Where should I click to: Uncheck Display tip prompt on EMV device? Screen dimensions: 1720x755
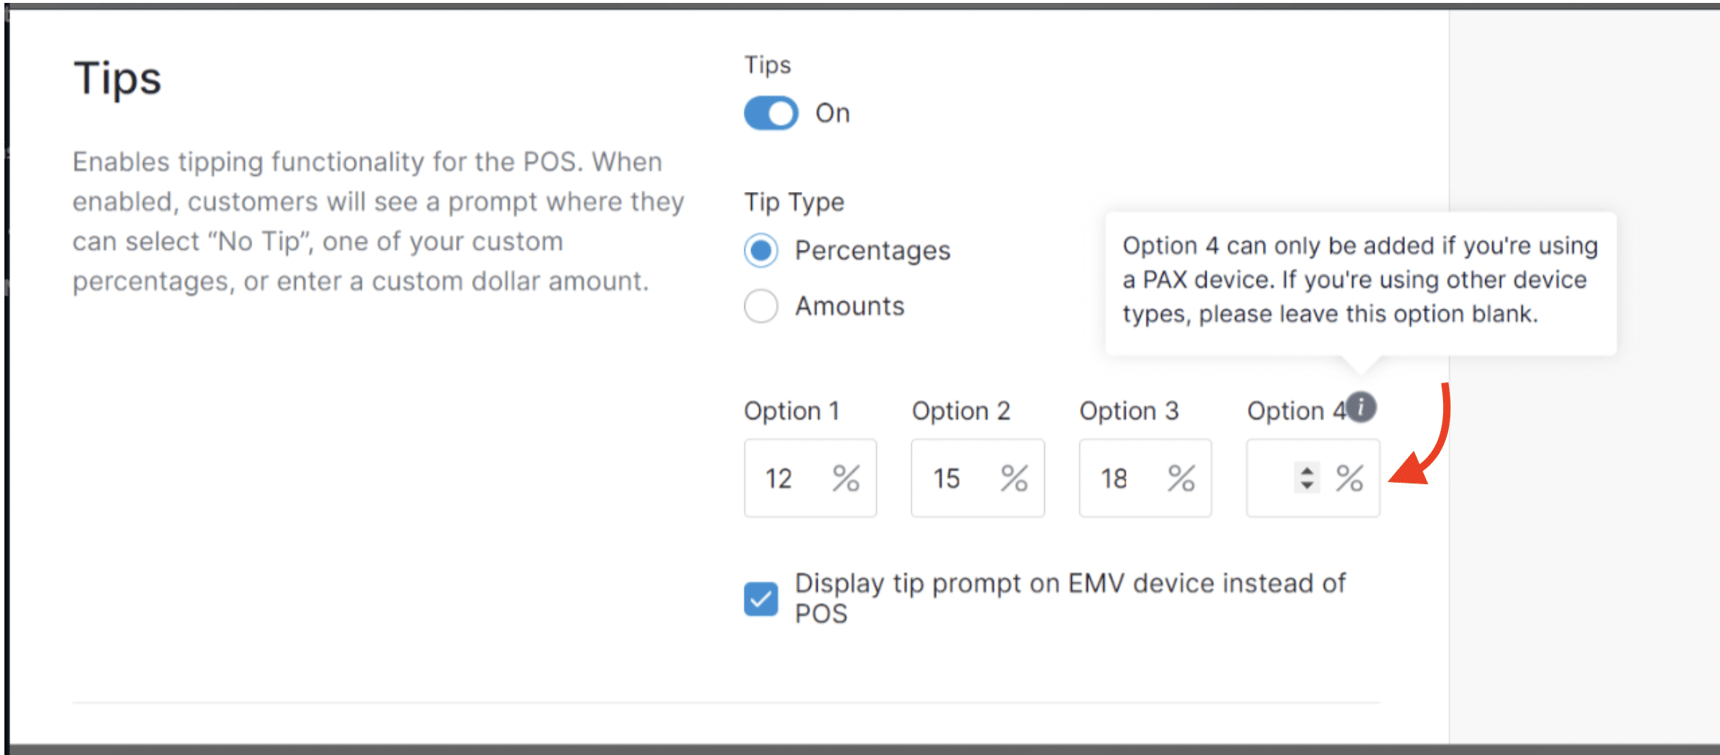click(x=760, y=598)
